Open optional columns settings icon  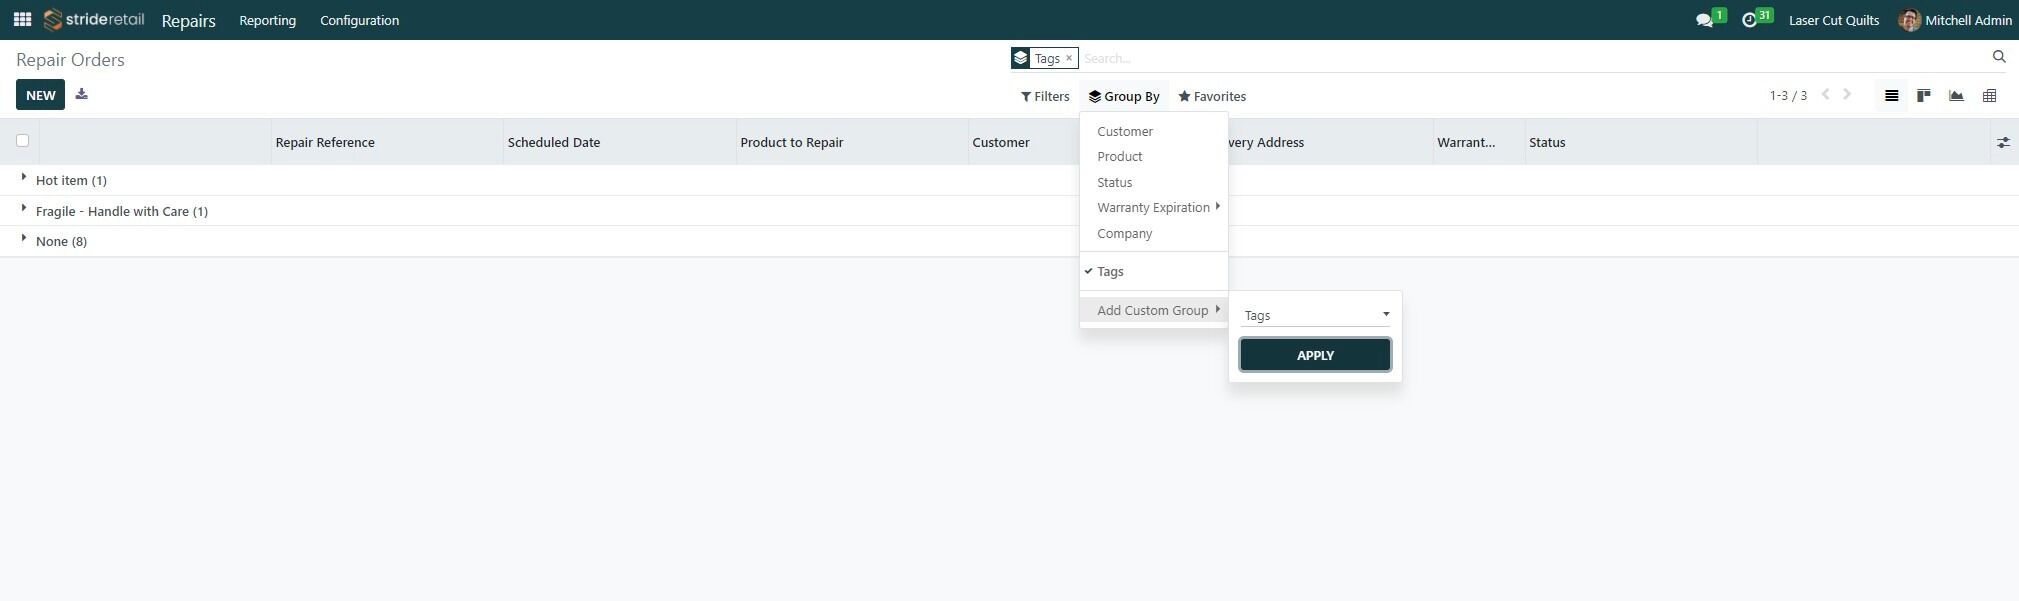2003,143
